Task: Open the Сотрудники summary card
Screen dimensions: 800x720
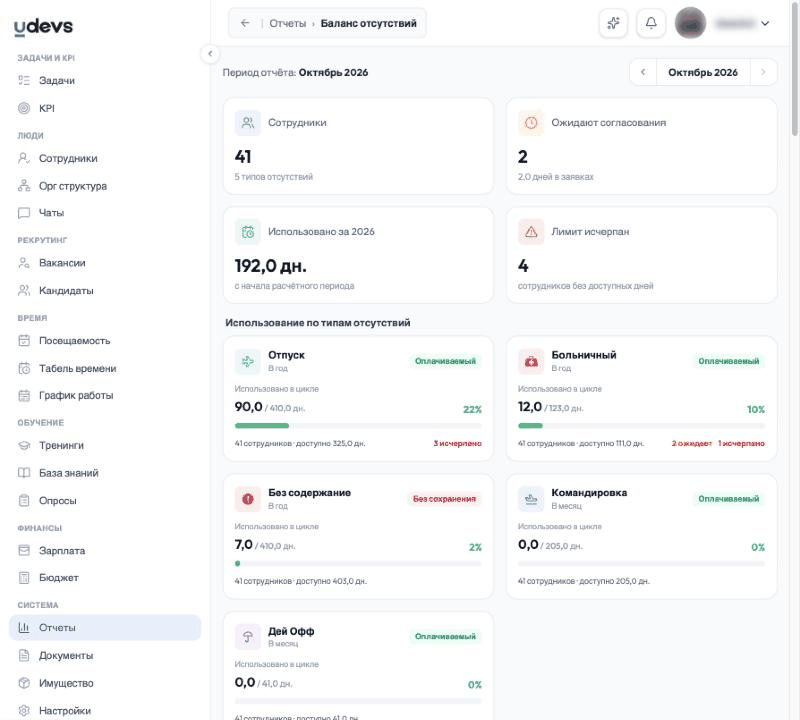Action: (x=358, y=146)
